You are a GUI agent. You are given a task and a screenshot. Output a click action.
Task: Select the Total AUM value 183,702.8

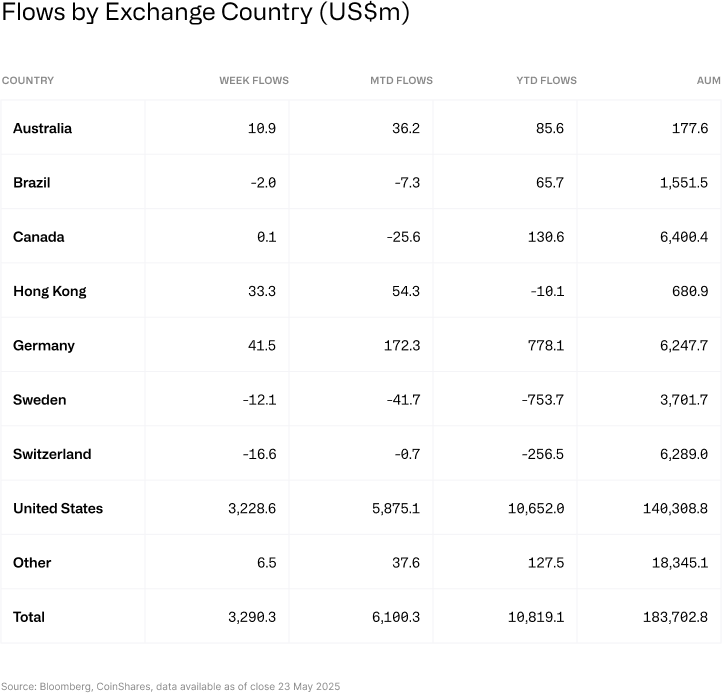point(675,617)
